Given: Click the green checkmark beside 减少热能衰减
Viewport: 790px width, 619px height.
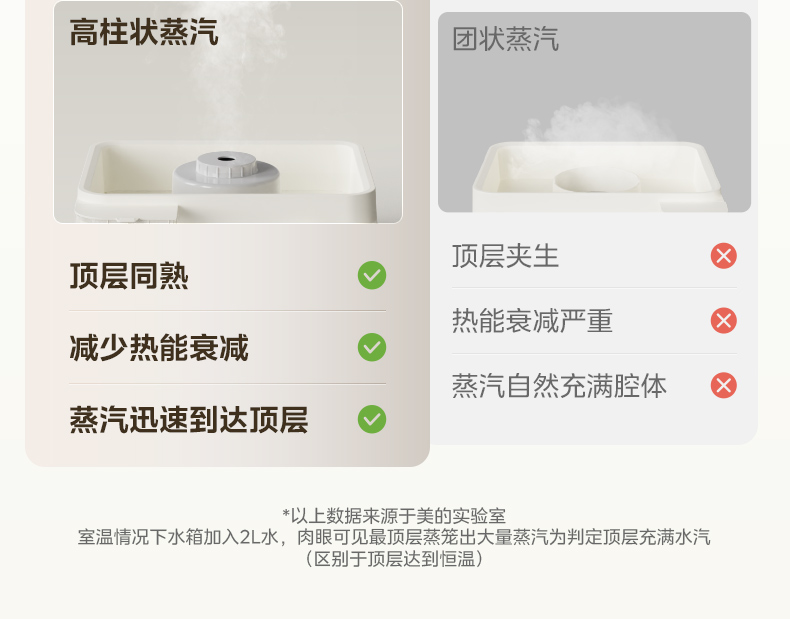Looking at the screenshot, I should (372, 348).
